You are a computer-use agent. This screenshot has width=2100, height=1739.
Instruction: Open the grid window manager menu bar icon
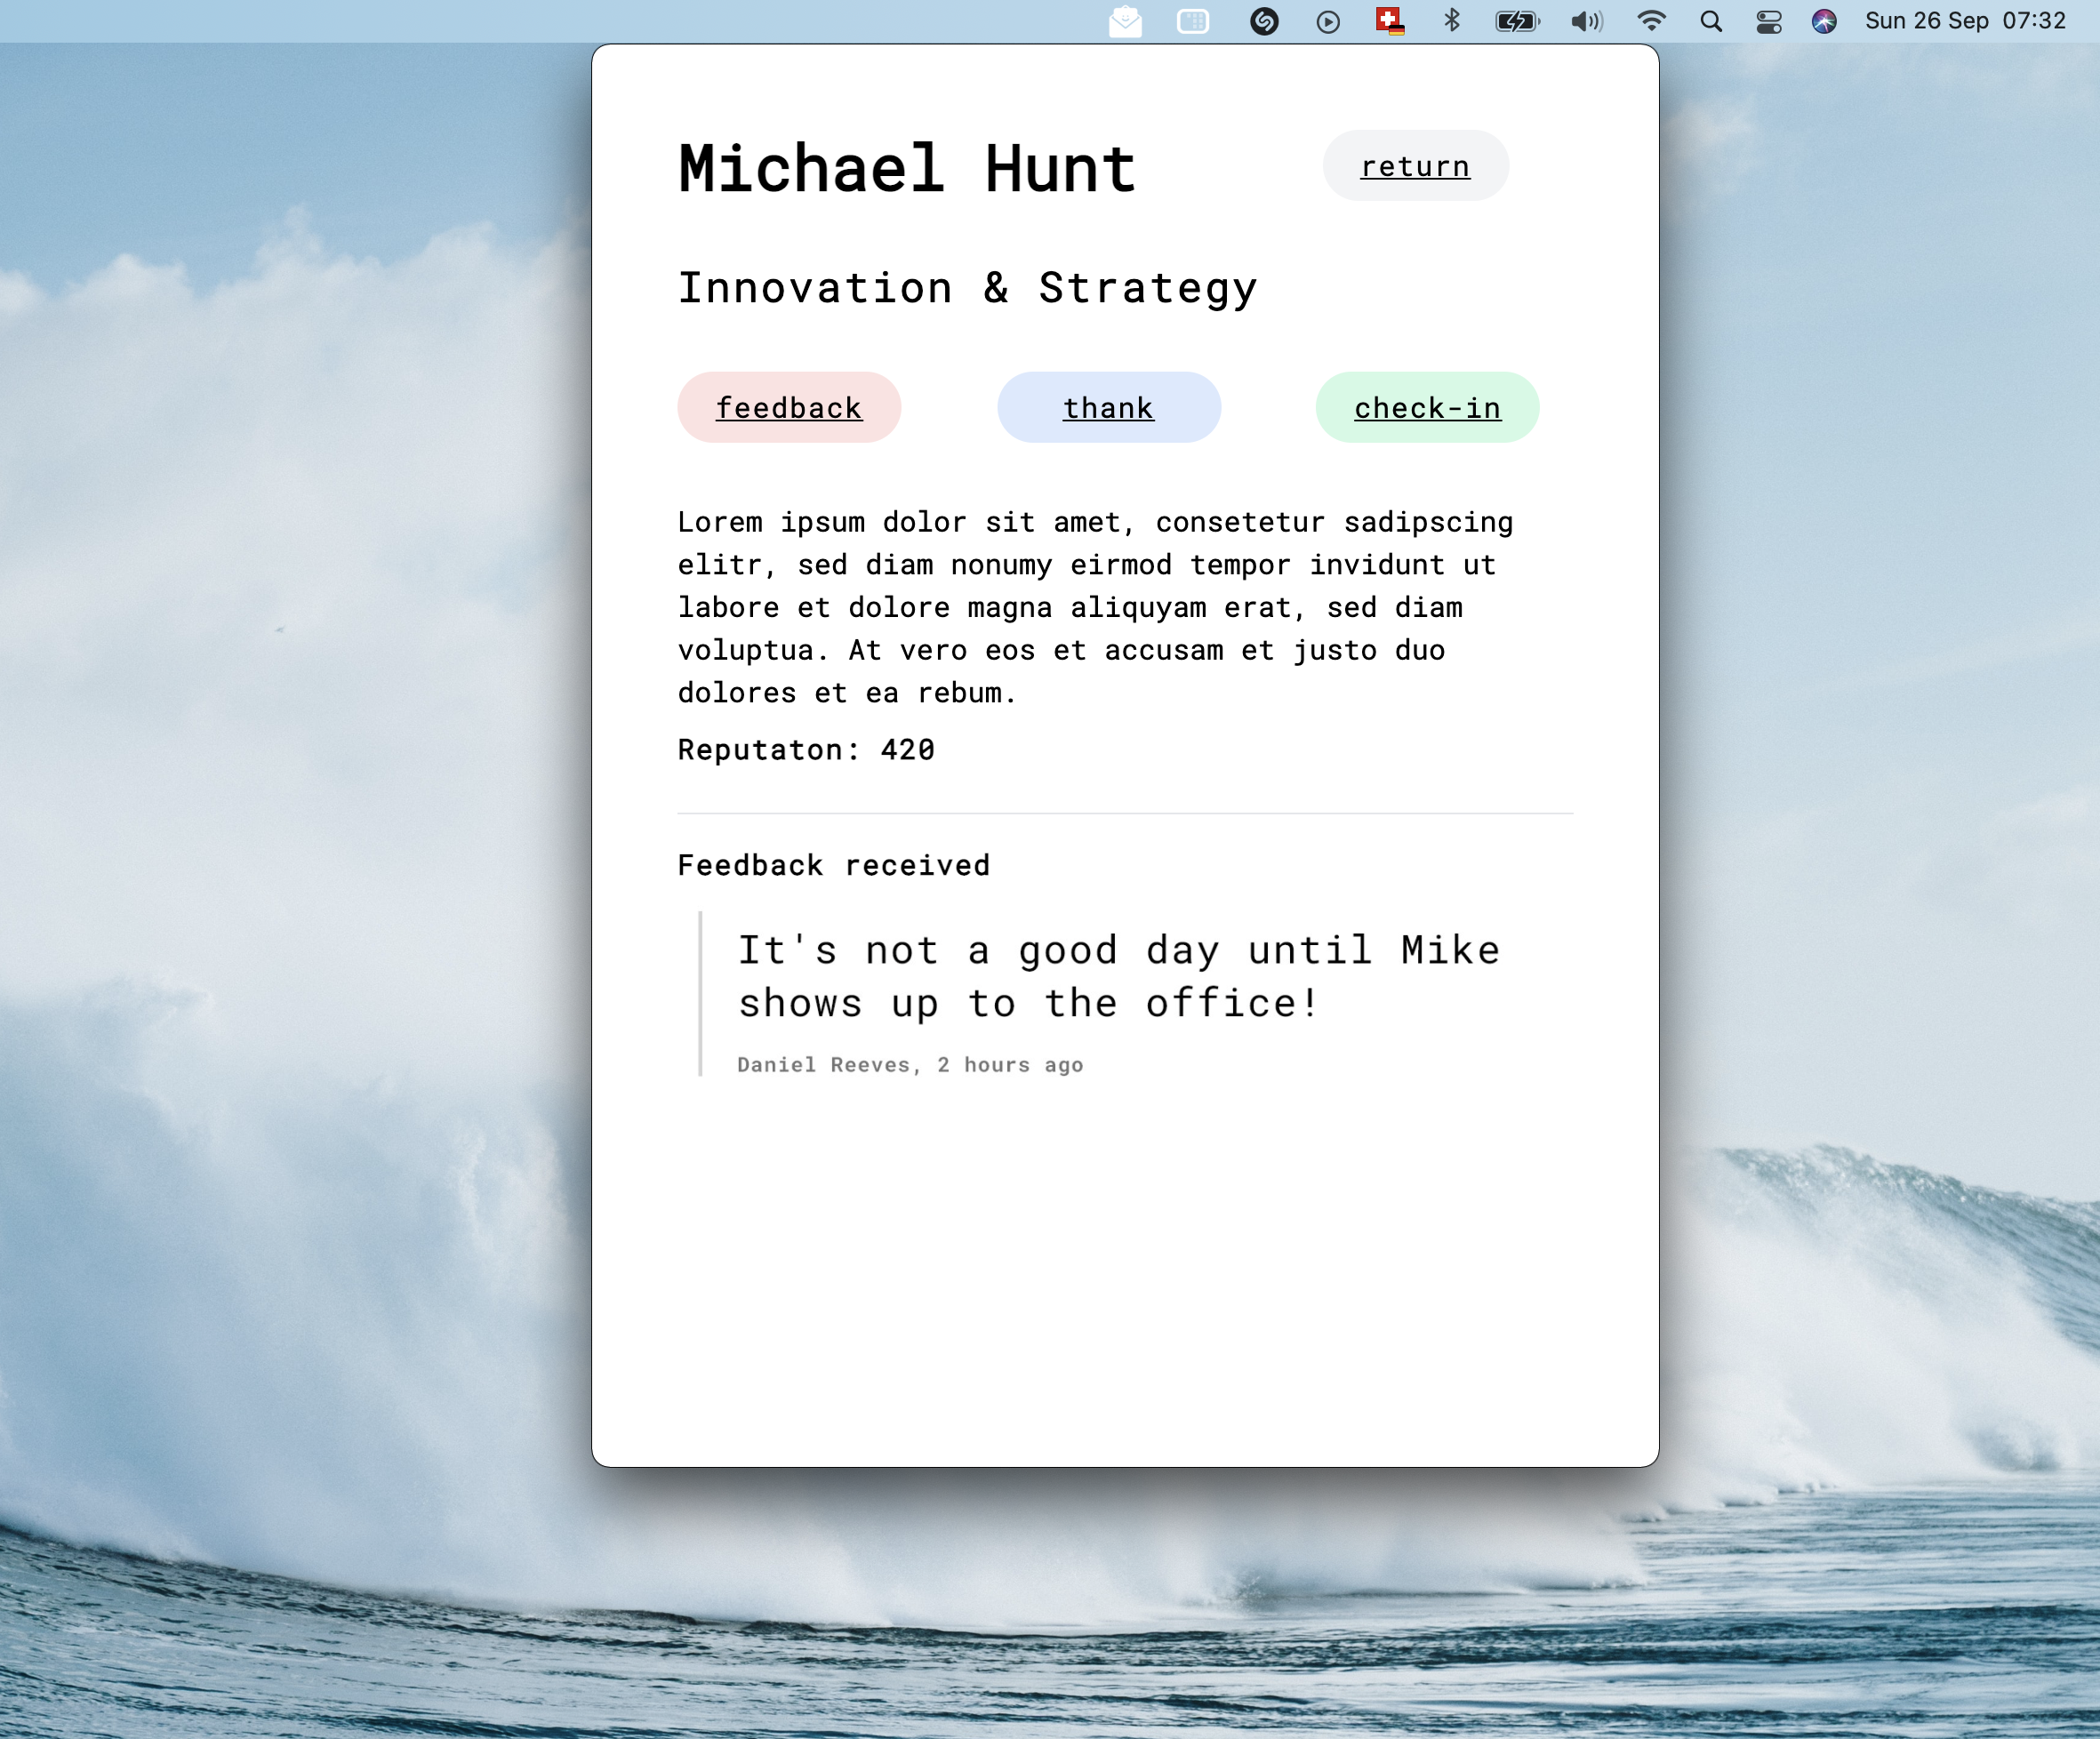click(1193, 21)
